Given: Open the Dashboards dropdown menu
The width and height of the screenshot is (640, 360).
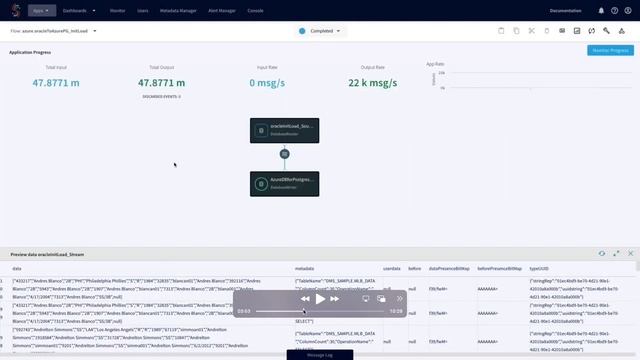Looking at the screenshot, I should pos(79,11).
